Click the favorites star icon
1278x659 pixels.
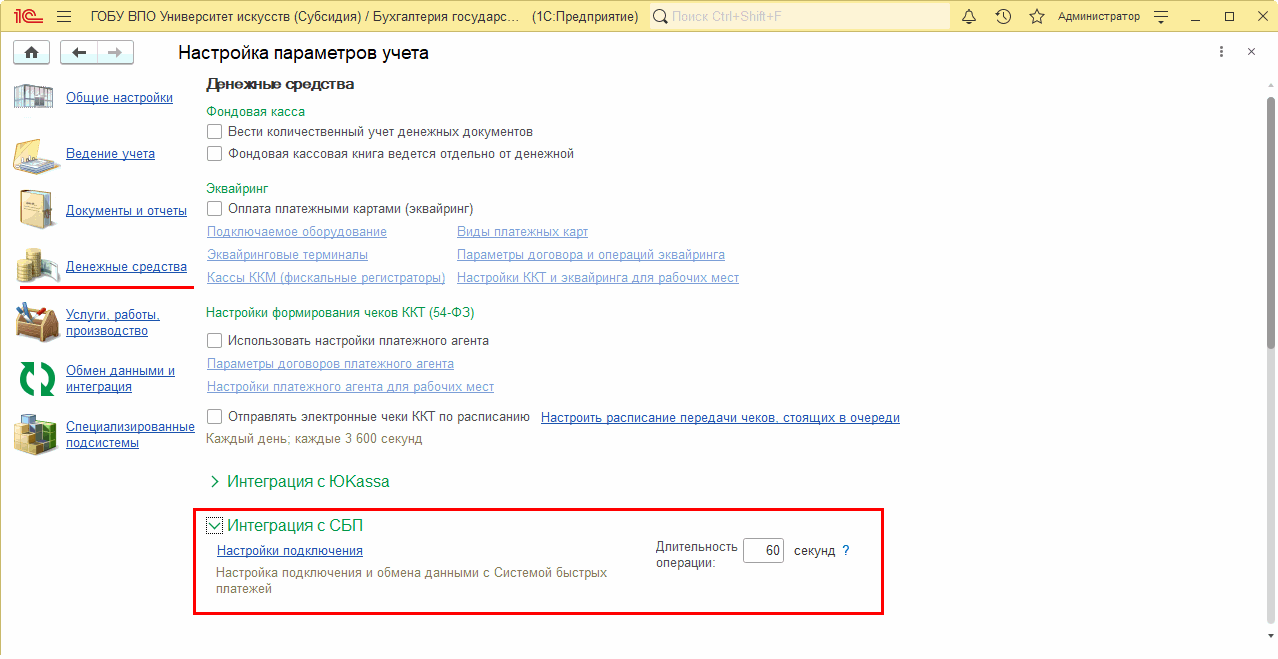coord(1037,17)
